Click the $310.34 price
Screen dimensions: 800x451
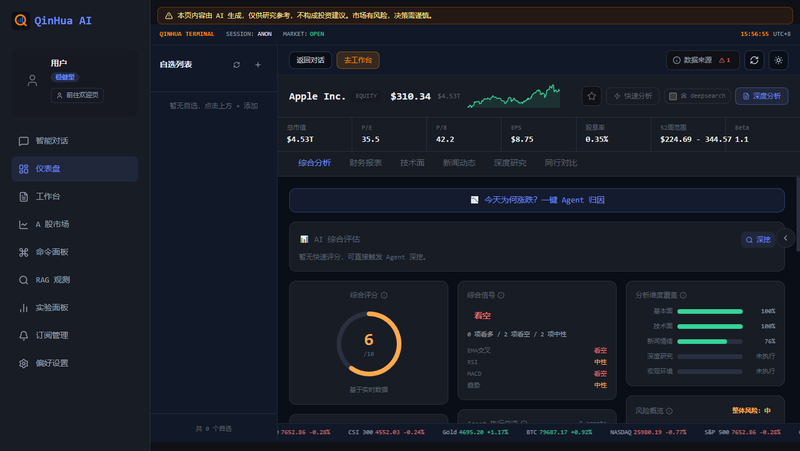coord(410,96)
